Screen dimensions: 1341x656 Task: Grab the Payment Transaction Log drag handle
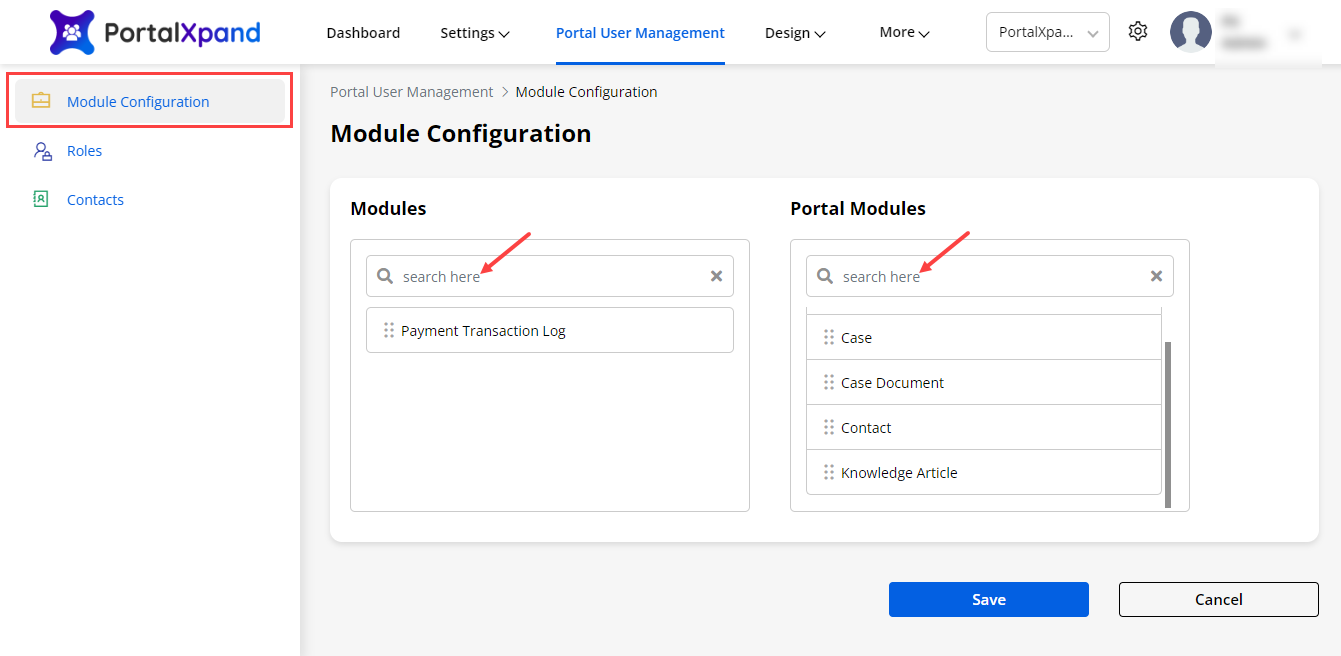[x=389, y=330]
